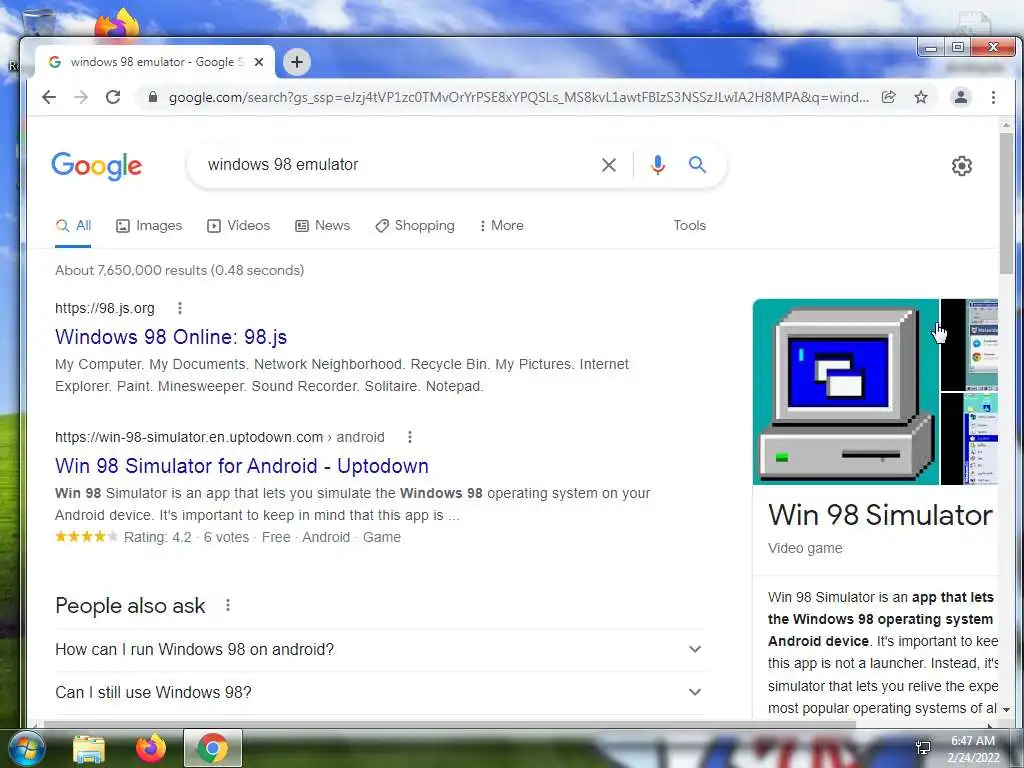1024x768 pixels.
Task: Click the padlock site info icon
Action: click(x=153, y=97)
